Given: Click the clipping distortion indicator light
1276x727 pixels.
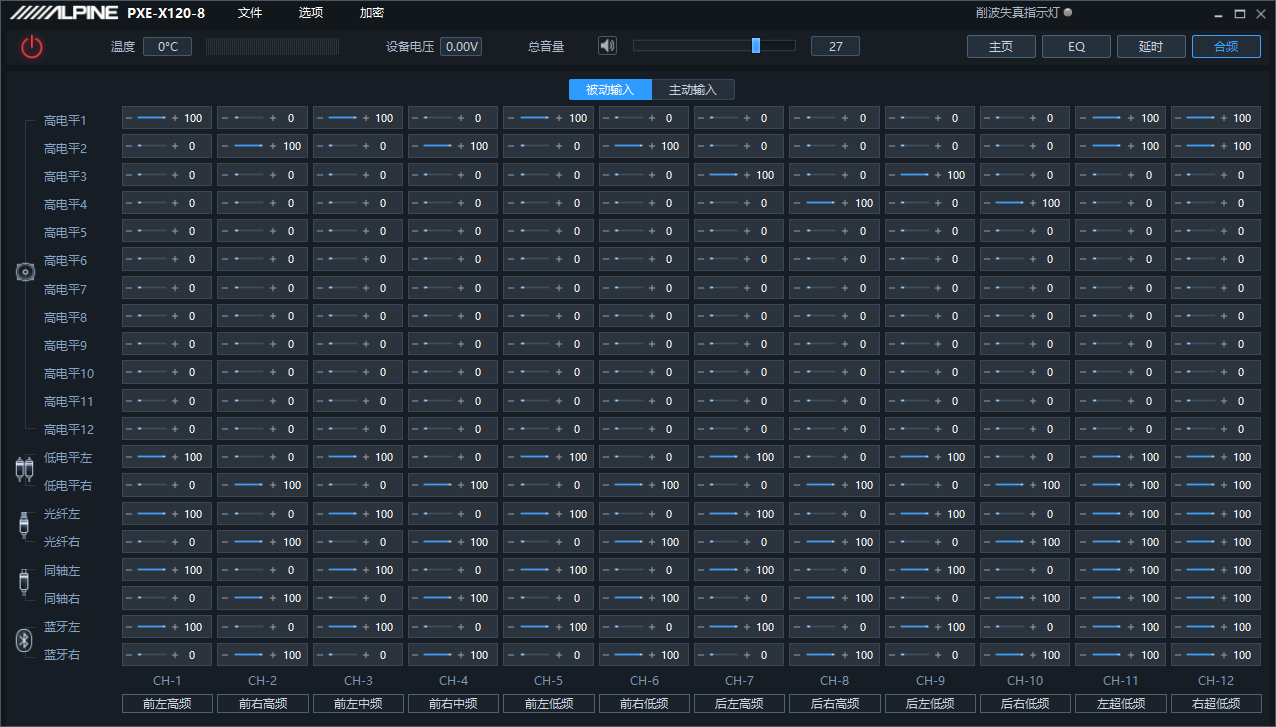Looking at the screenshot, I should pyautogui.click(x=1068, y=13).
